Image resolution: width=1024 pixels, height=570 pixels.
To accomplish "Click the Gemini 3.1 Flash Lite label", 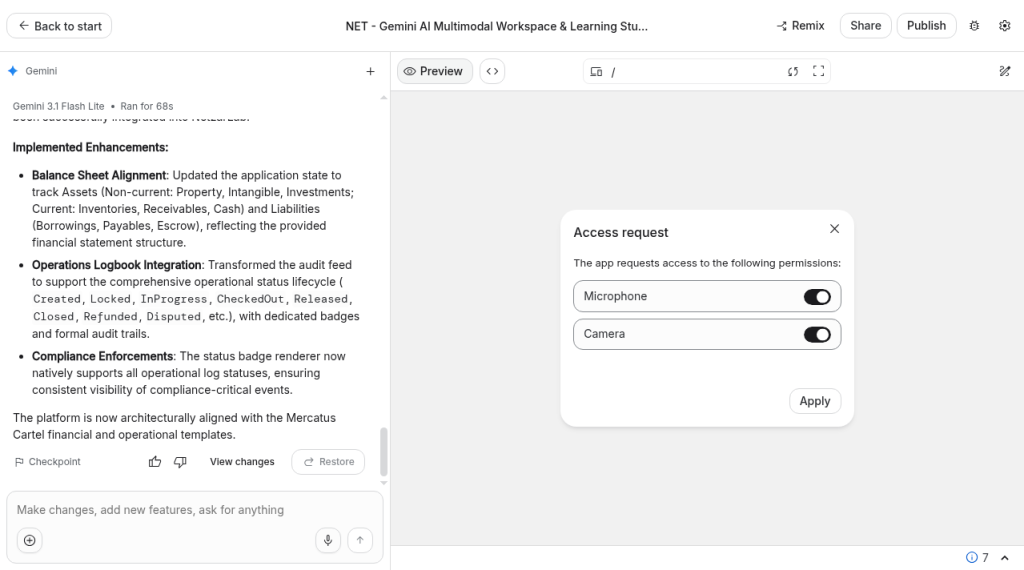I will click(58, 106).
